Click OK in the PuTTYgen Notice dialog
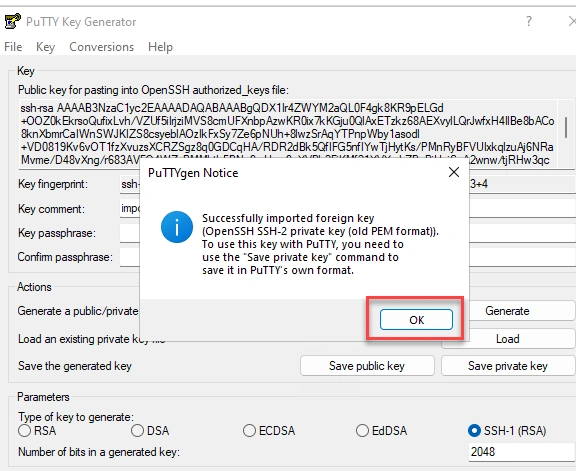Screen dimensions: 576x471 coord(416,319)
